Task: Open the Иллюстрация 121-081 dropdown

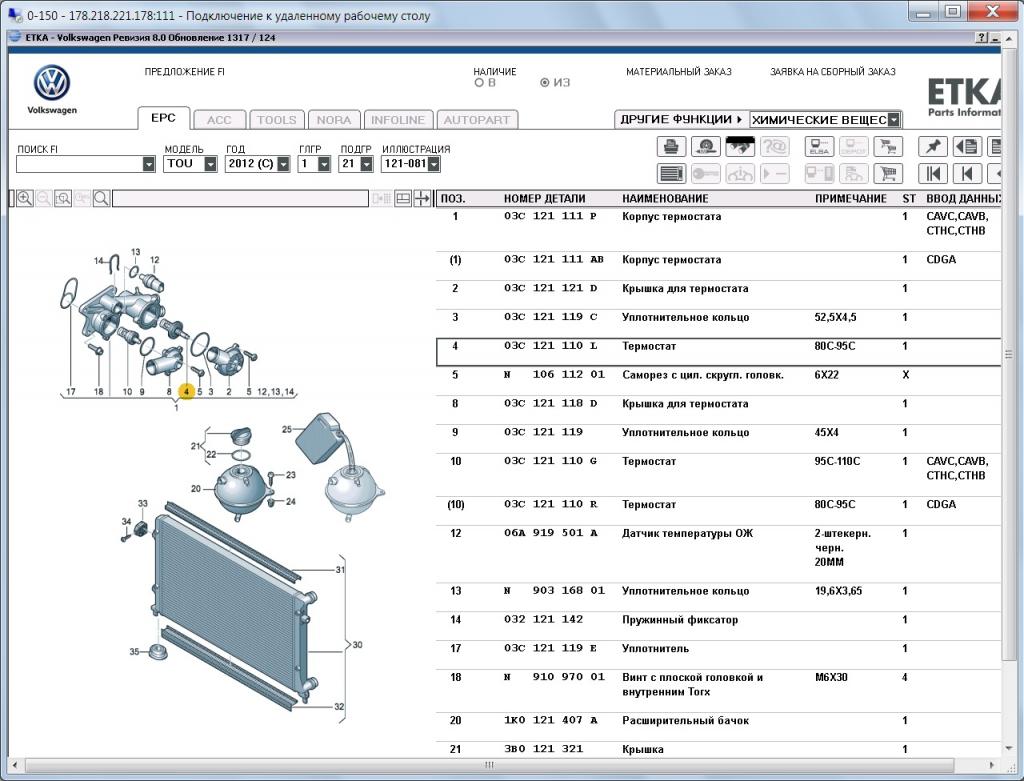Action: pos(434,164)
